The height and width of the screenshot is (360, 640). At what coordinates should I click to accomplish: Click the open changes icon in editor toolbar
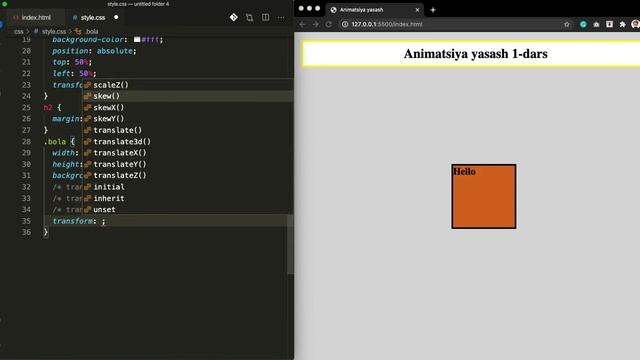tap(249, 17)
